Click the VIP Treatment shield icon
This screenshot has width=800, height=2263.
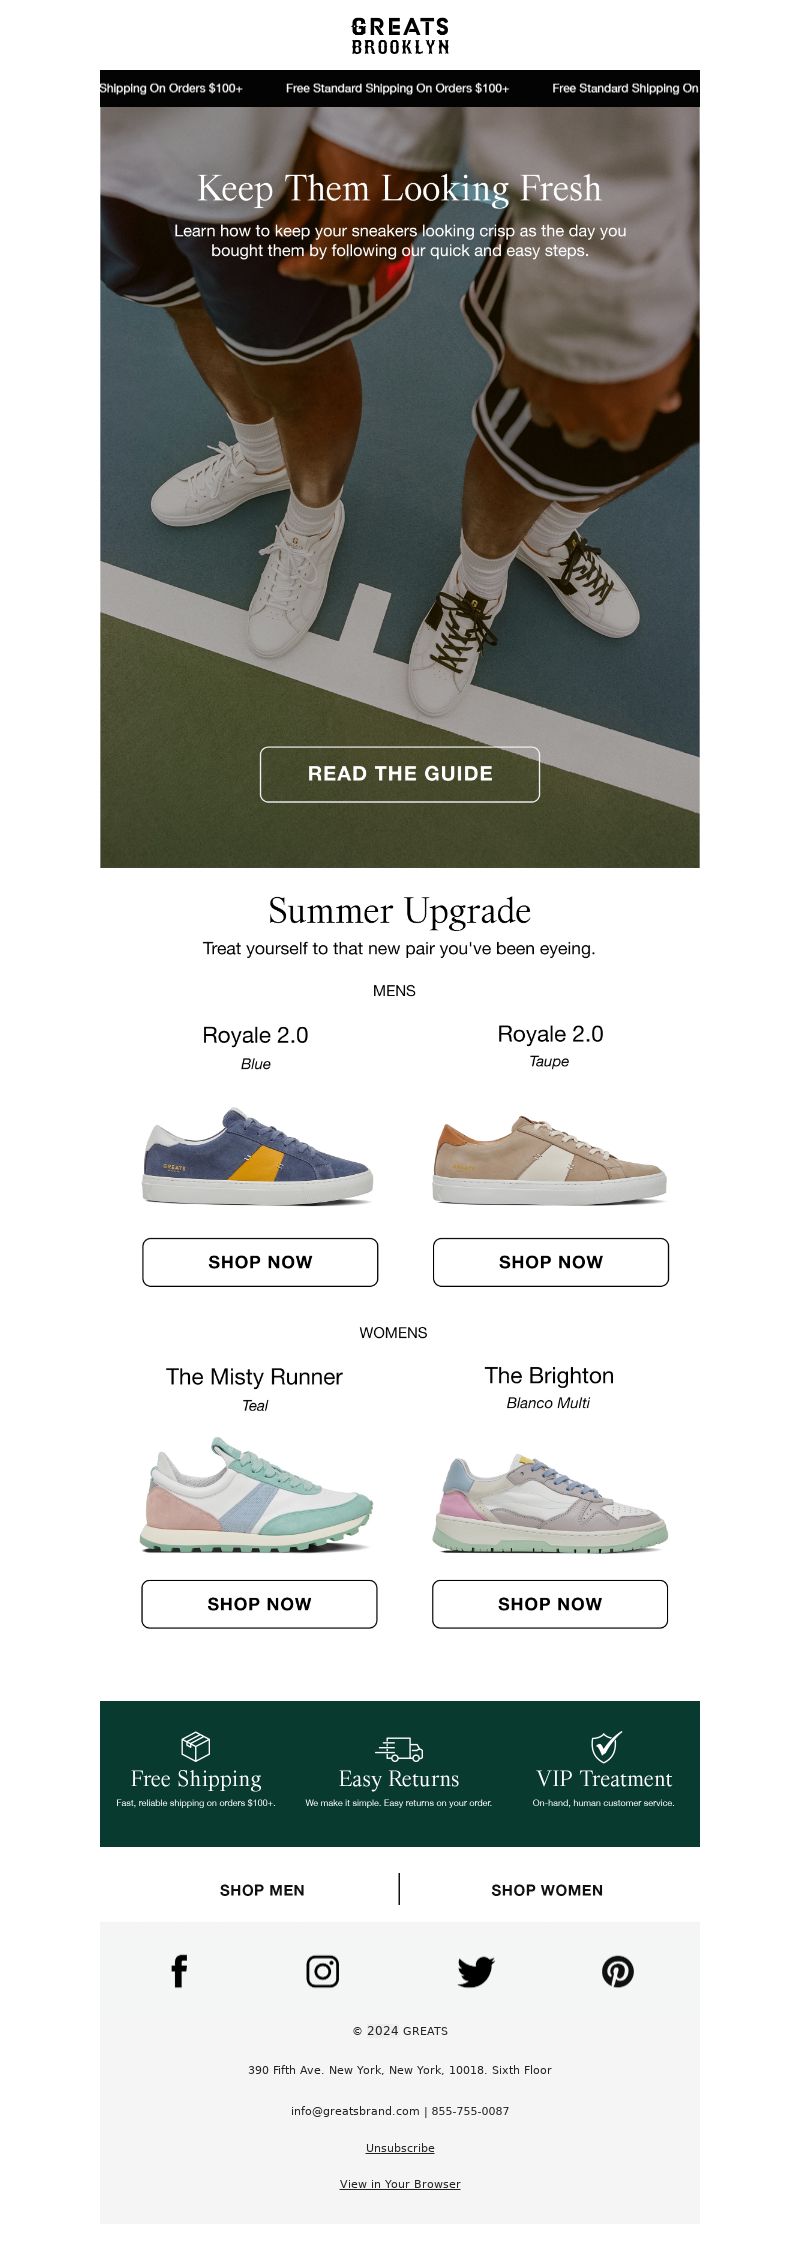coord(605,1746)
